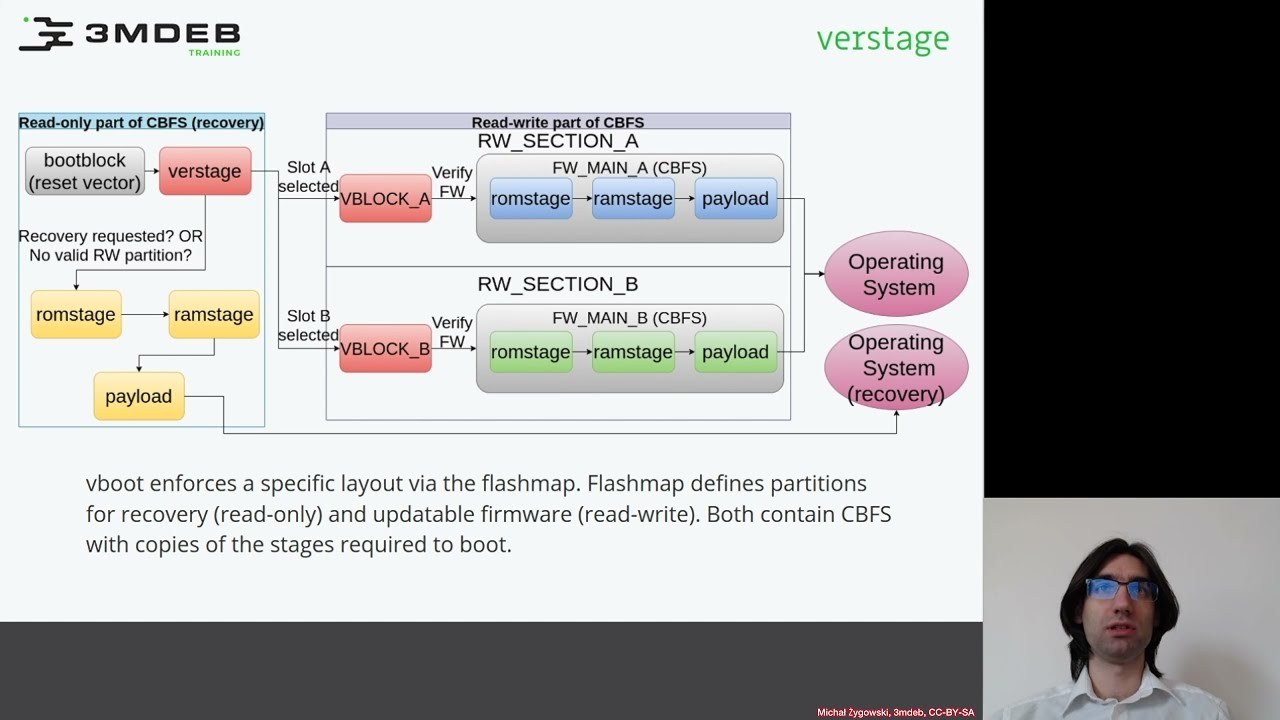
Task: Click the yellow ramstage recovery box
Action: (x=214, y=315)
